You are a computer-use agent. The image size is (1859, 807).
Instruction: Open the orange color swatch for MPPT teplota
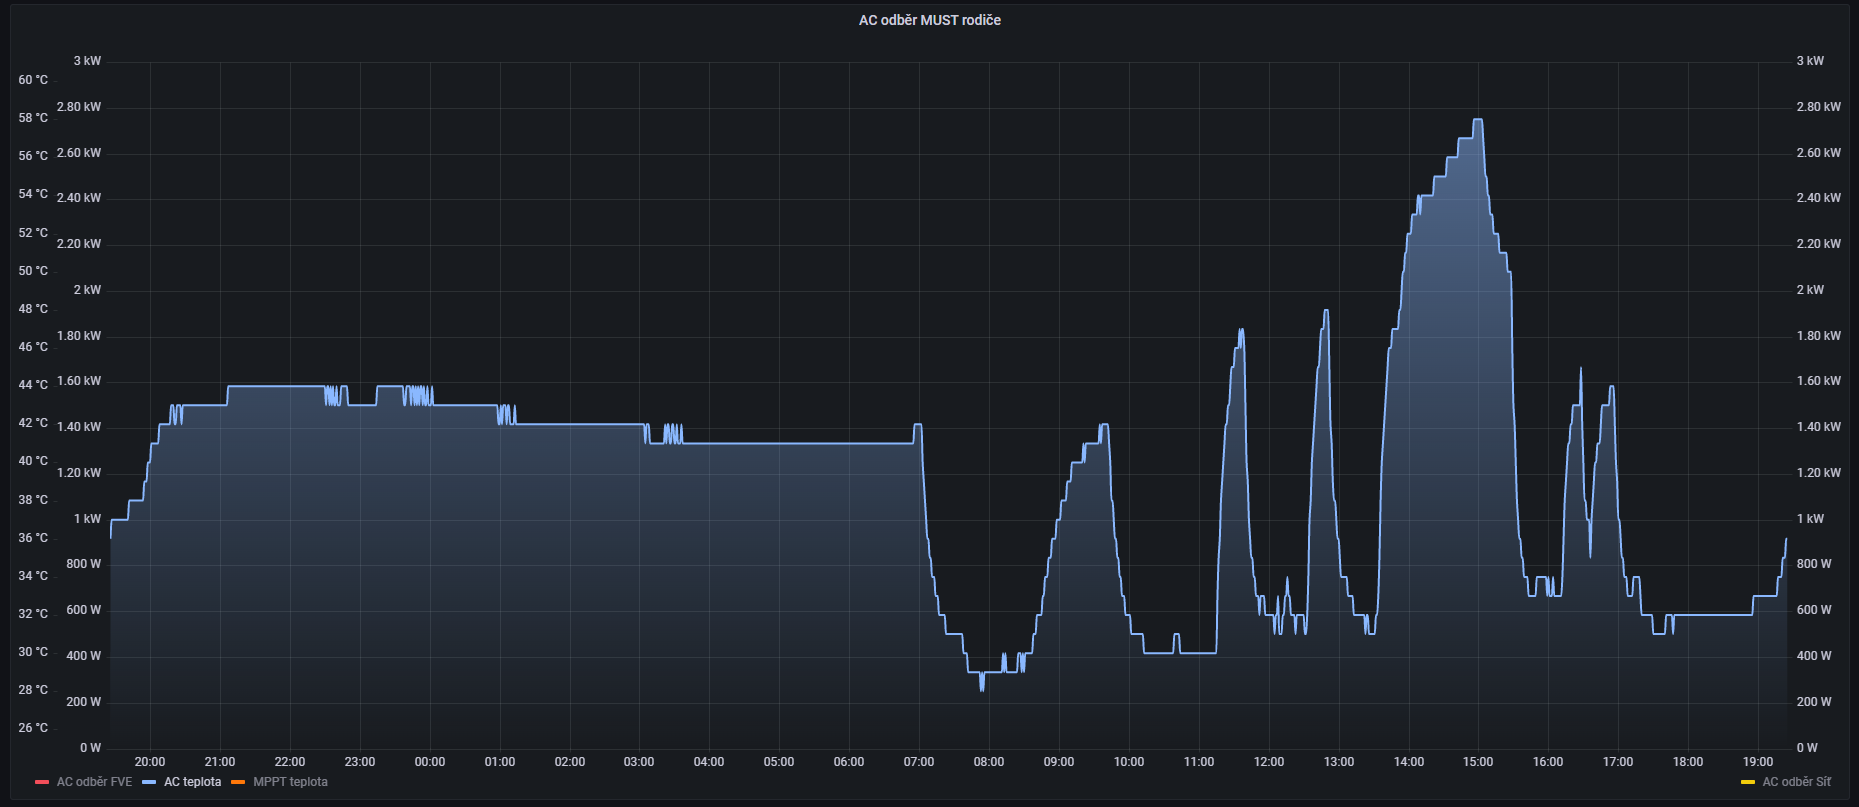click(x=238, y=782)
